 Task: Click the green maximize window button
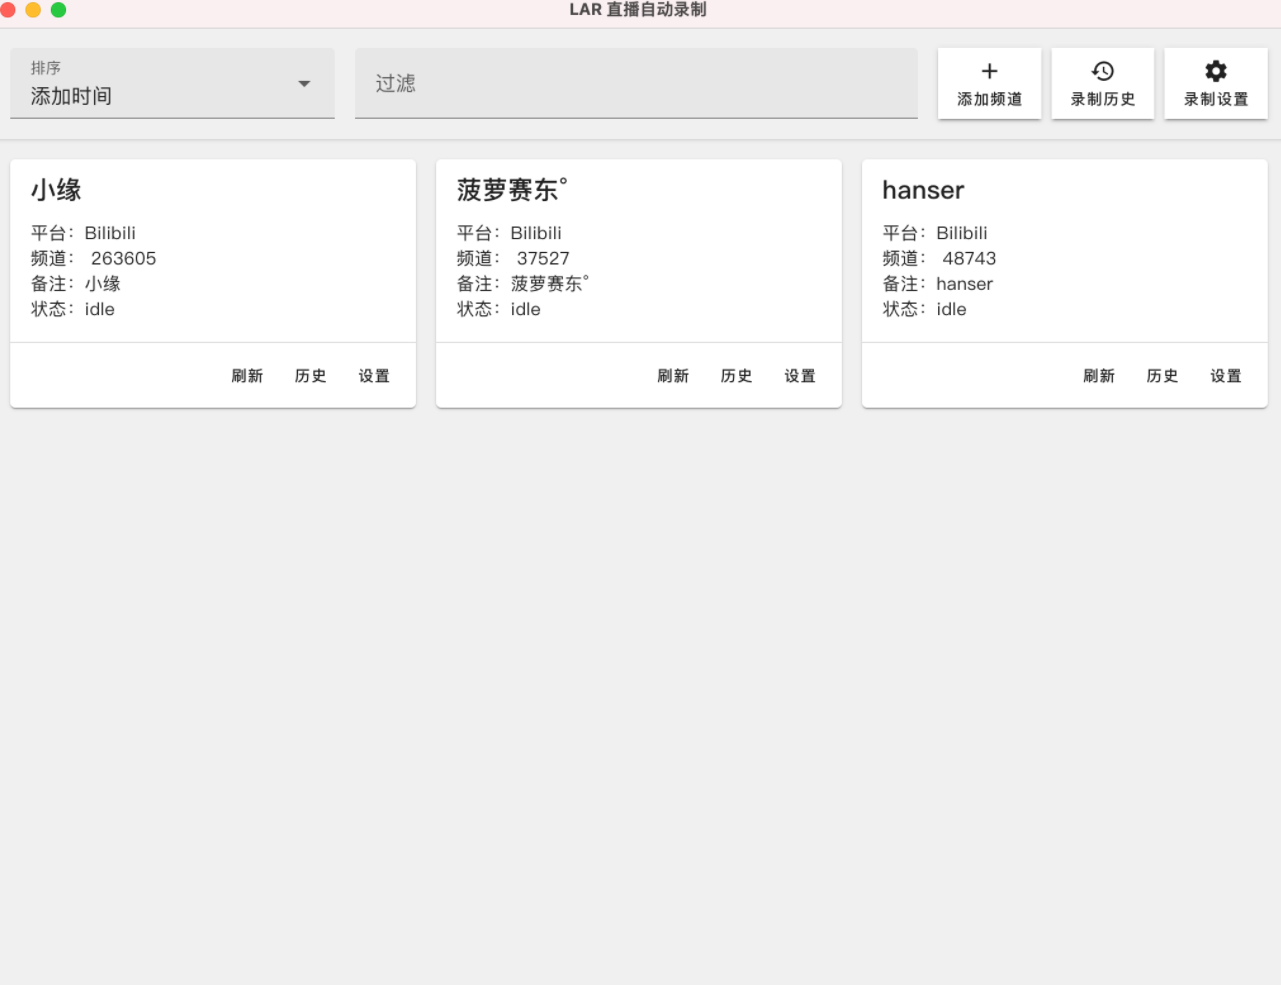pos(58,10)
